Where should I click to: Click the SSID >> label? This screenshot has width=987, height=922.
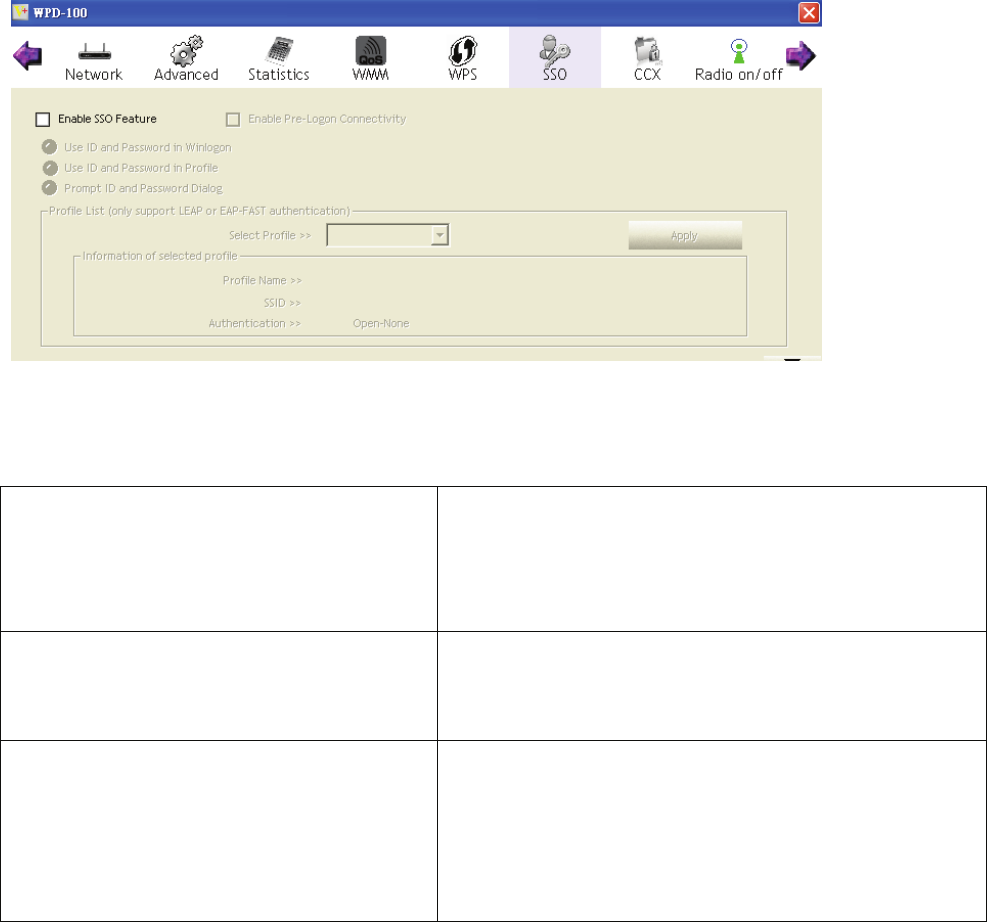pyautogui.click(x=282, y=303)
